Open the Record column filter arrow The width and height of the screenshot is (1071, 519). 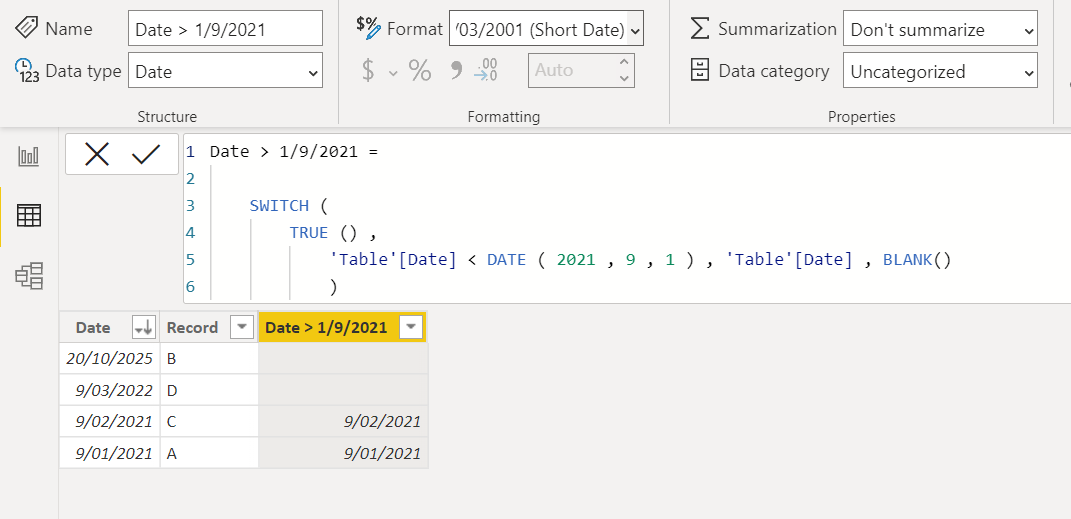click(x=242, y=328)
